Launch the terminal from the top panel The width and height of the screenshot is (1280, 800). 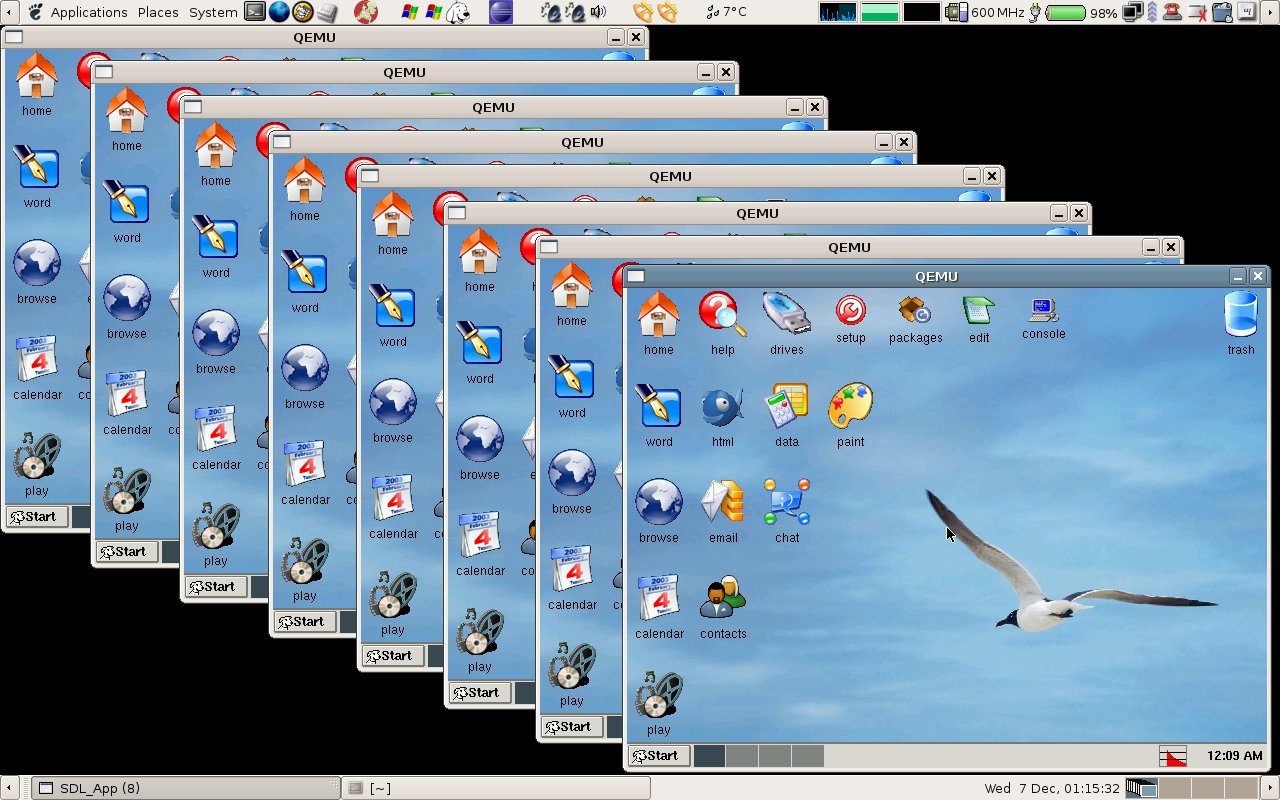click(x=255, y=12)
